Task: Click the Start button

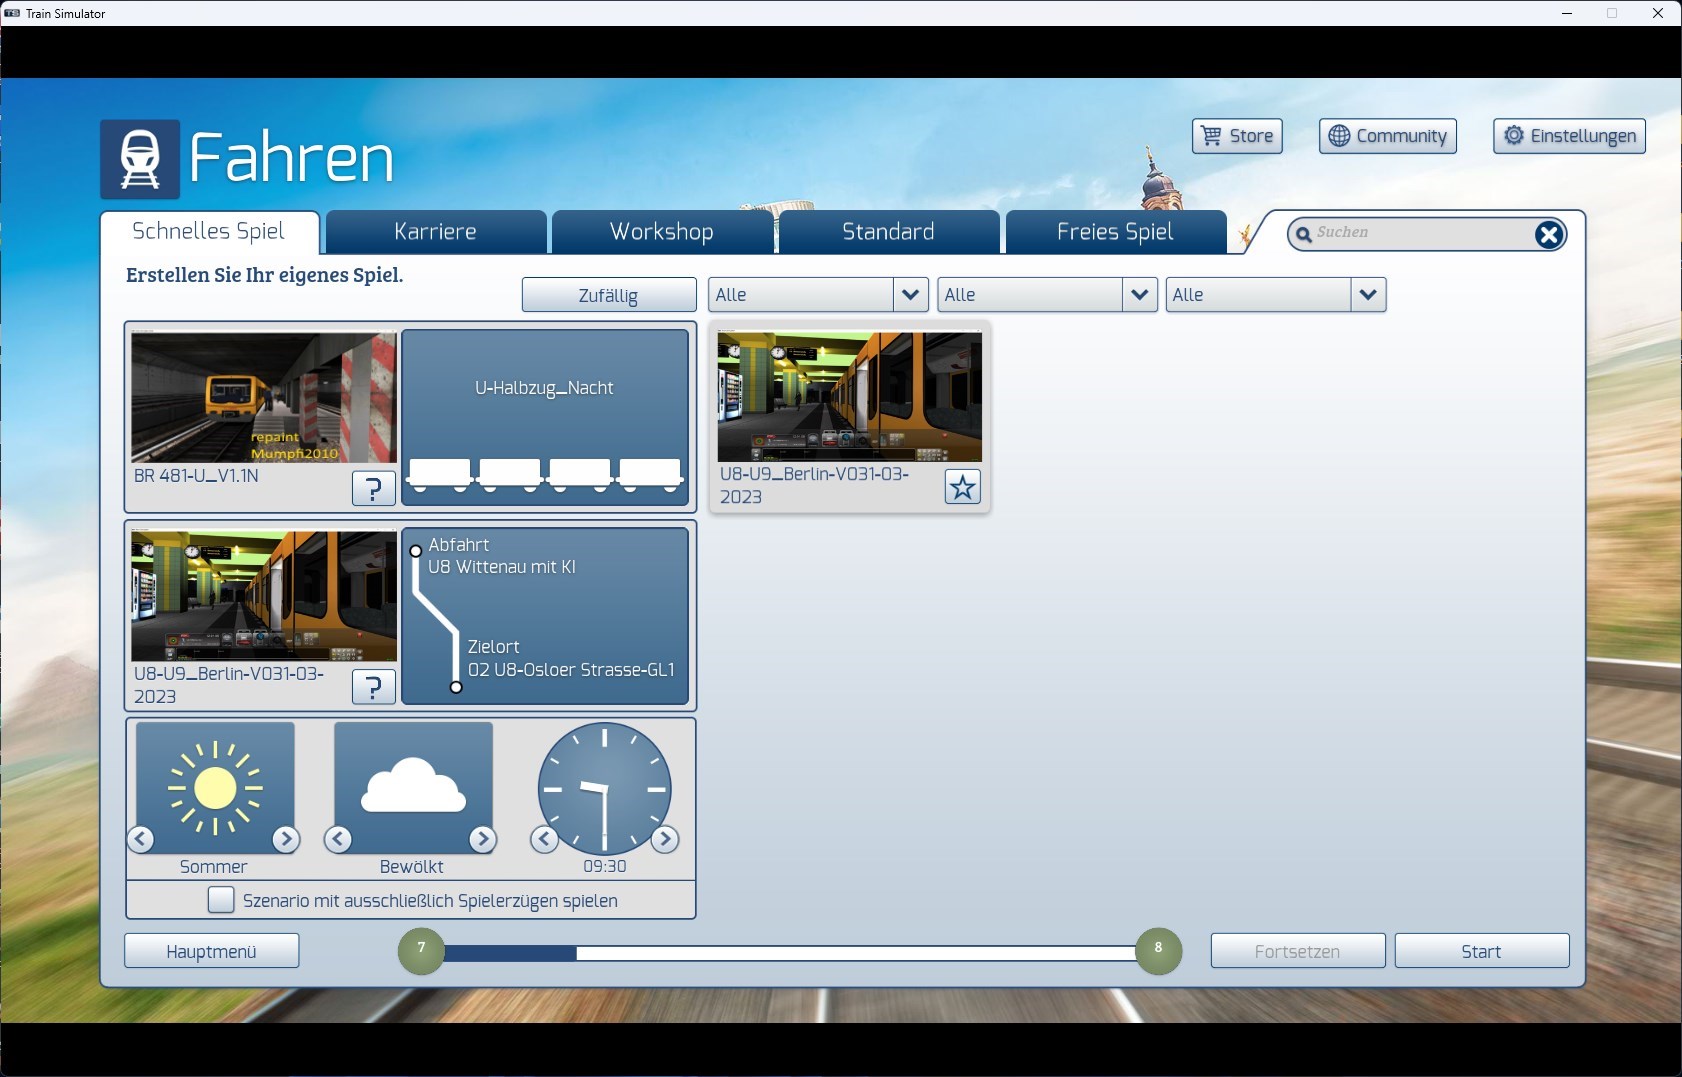Action: [1482, 951]
